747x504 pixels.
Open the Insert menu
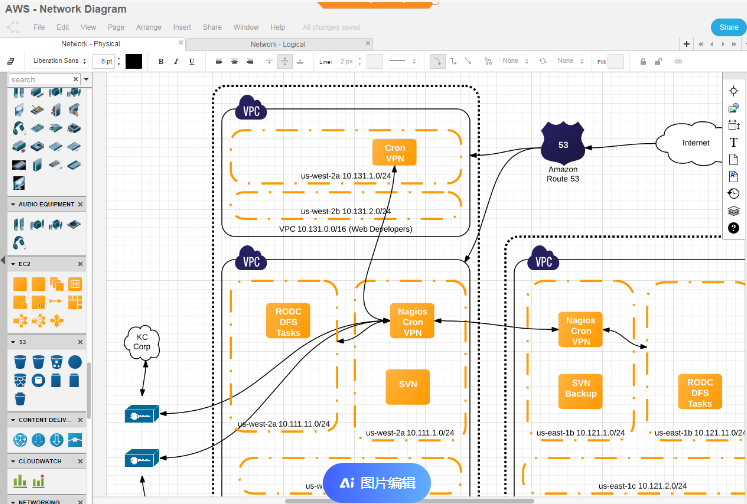(x=182, y=27)
